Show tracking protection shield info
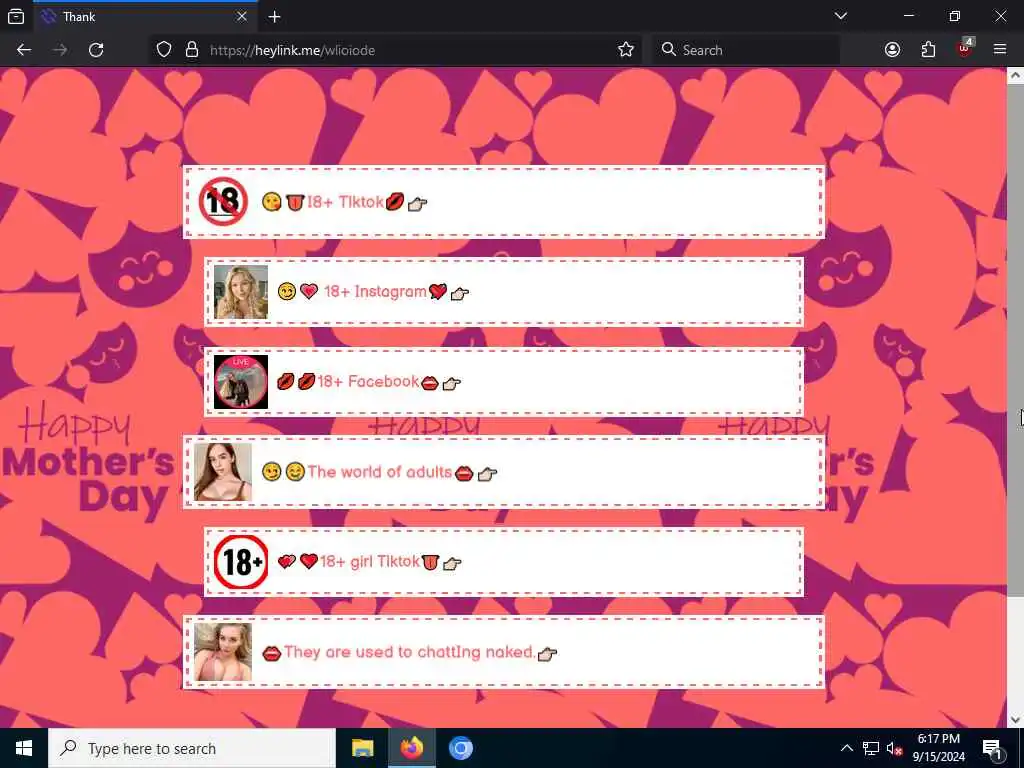Image resolution: width=1024 pixels, height=768 pixels. (x=164, y=50)
